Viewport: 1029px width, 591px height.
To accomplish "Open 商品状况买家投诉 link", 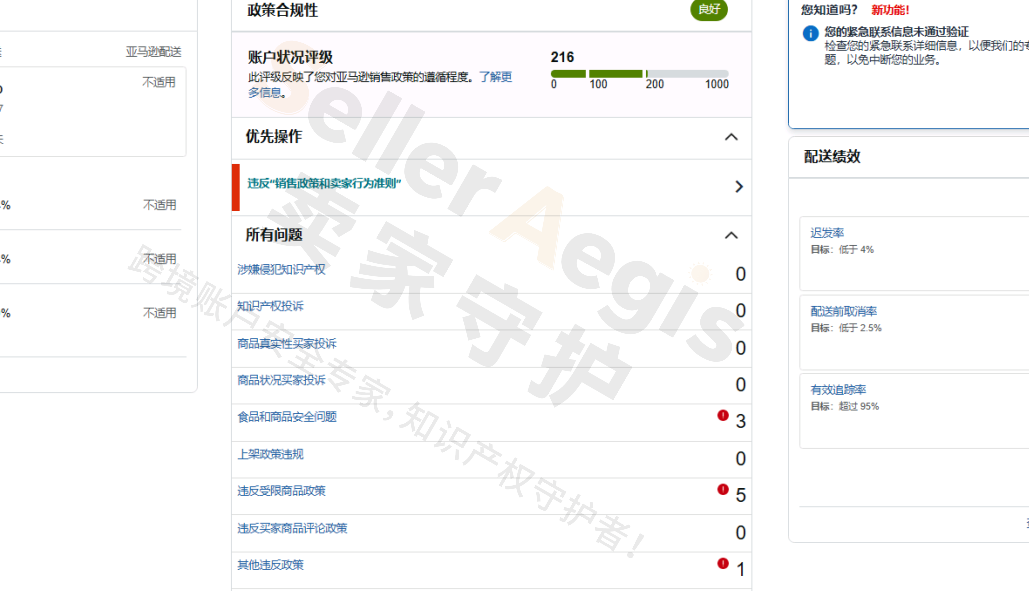I will point(281,380).
